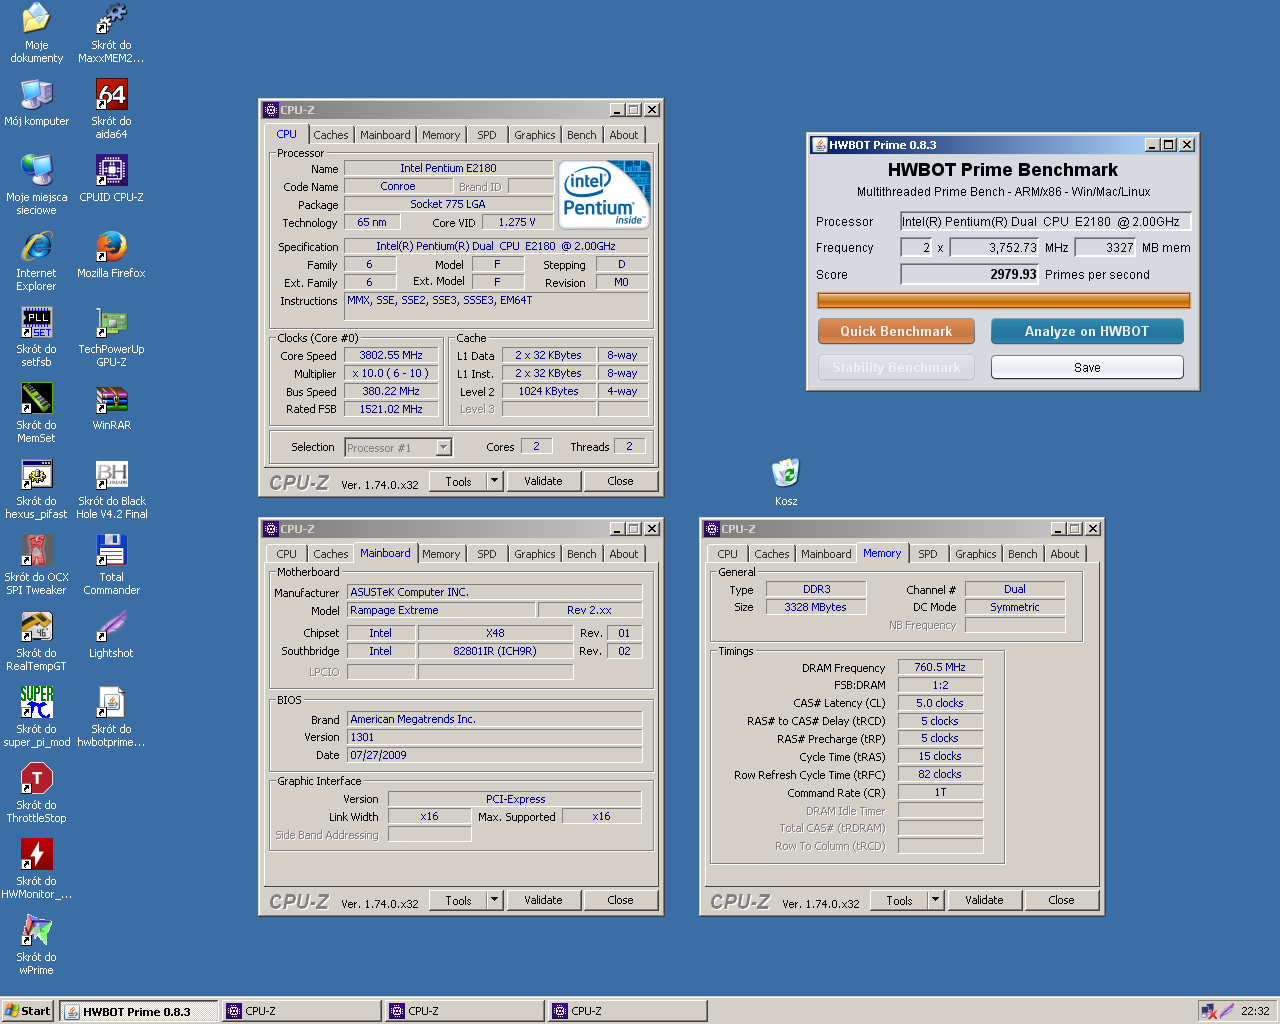Screen dimensions: 1280x1024
Task: Launch Mozilla Firefox desktop icon
Action: point(111,246)
